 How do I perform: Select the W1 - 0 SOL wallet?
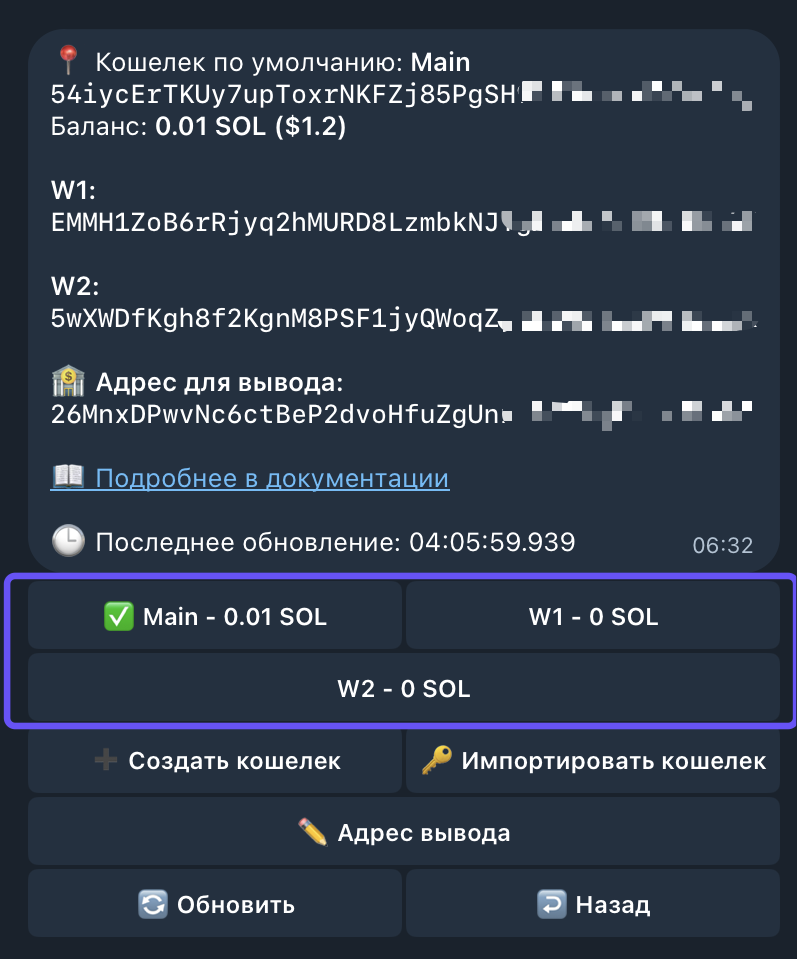[593, 617]
